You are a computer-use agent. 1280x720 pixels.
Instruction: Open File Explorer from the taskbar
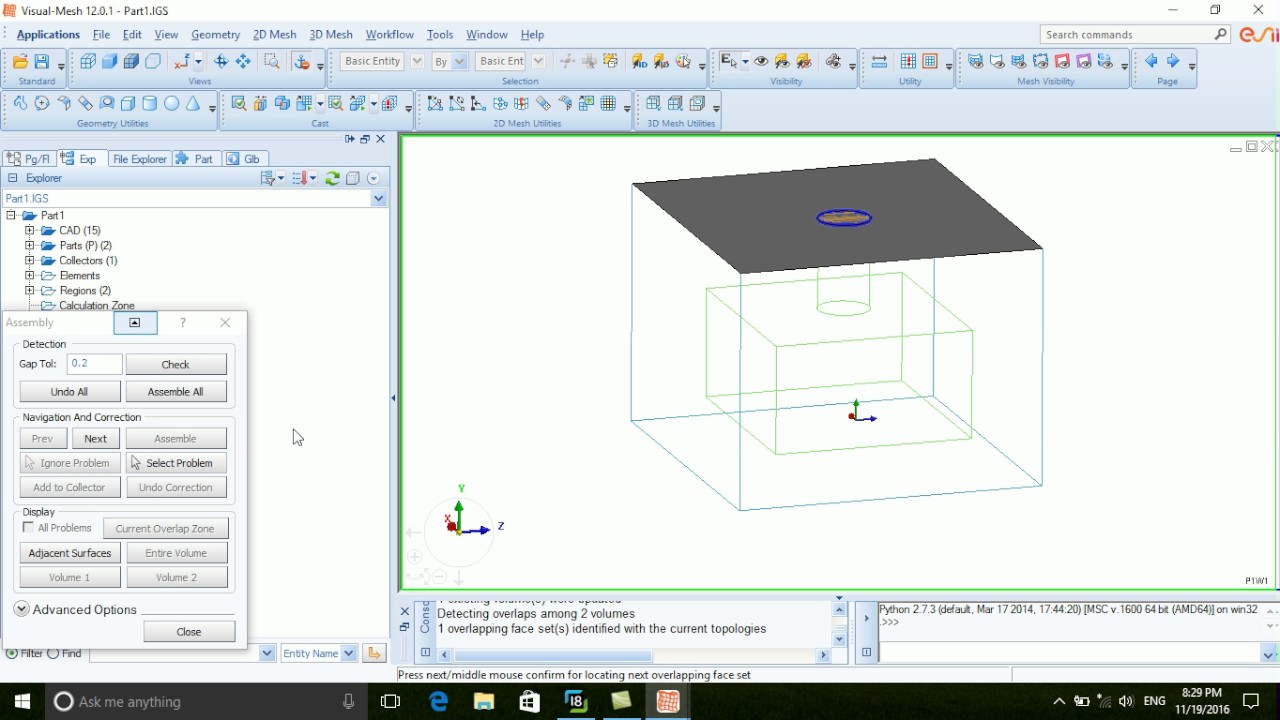(484, 702)
